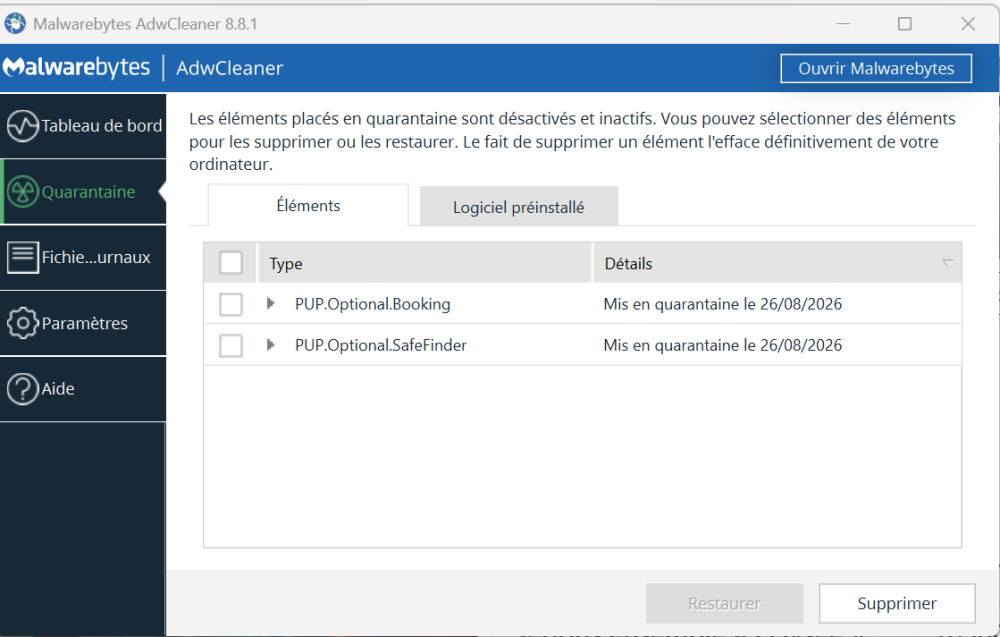Click the Supprimer button

[x=897, y=603]
